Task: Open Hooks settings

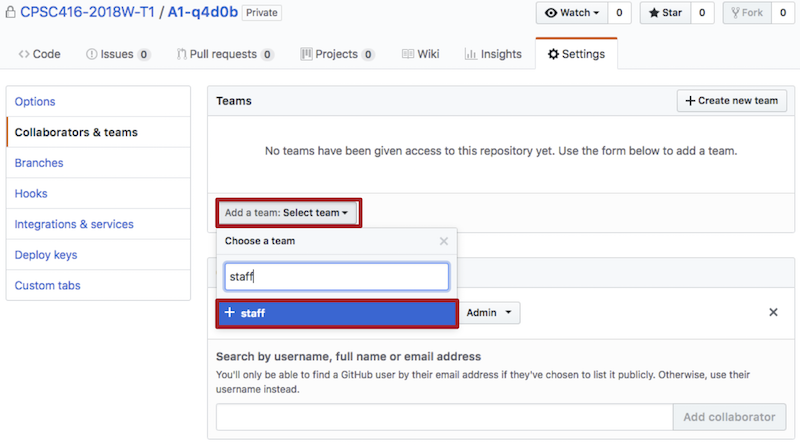Action: point(98,193)
